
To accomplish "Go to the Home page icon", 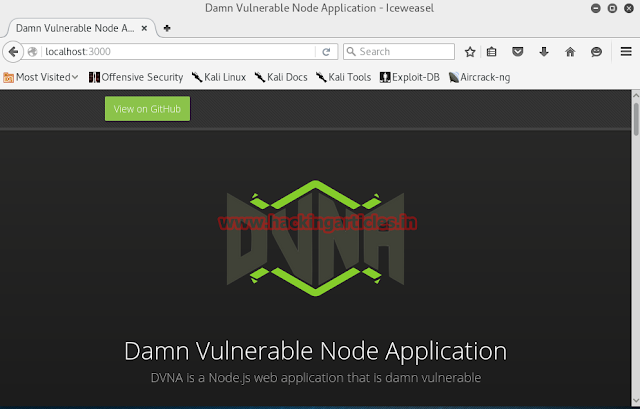I will 570,52.
